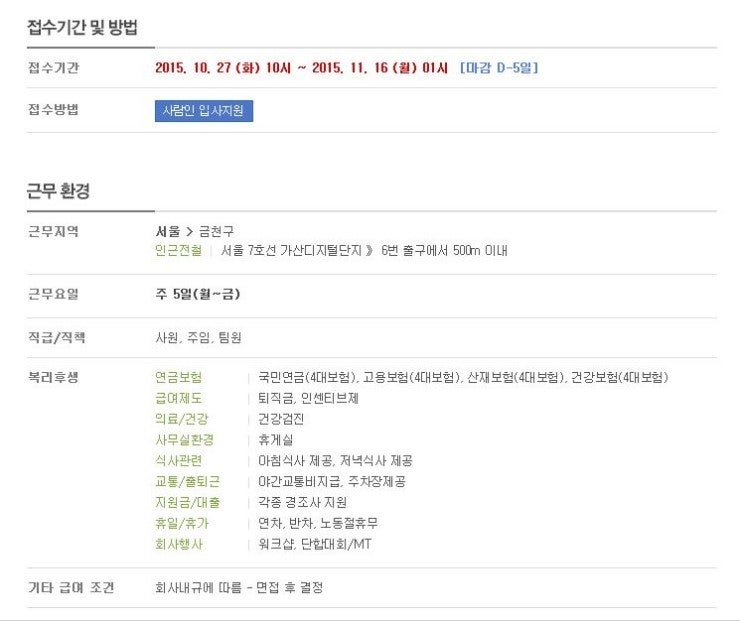
Task: Select the application period date text
Action: click(301, 67)
